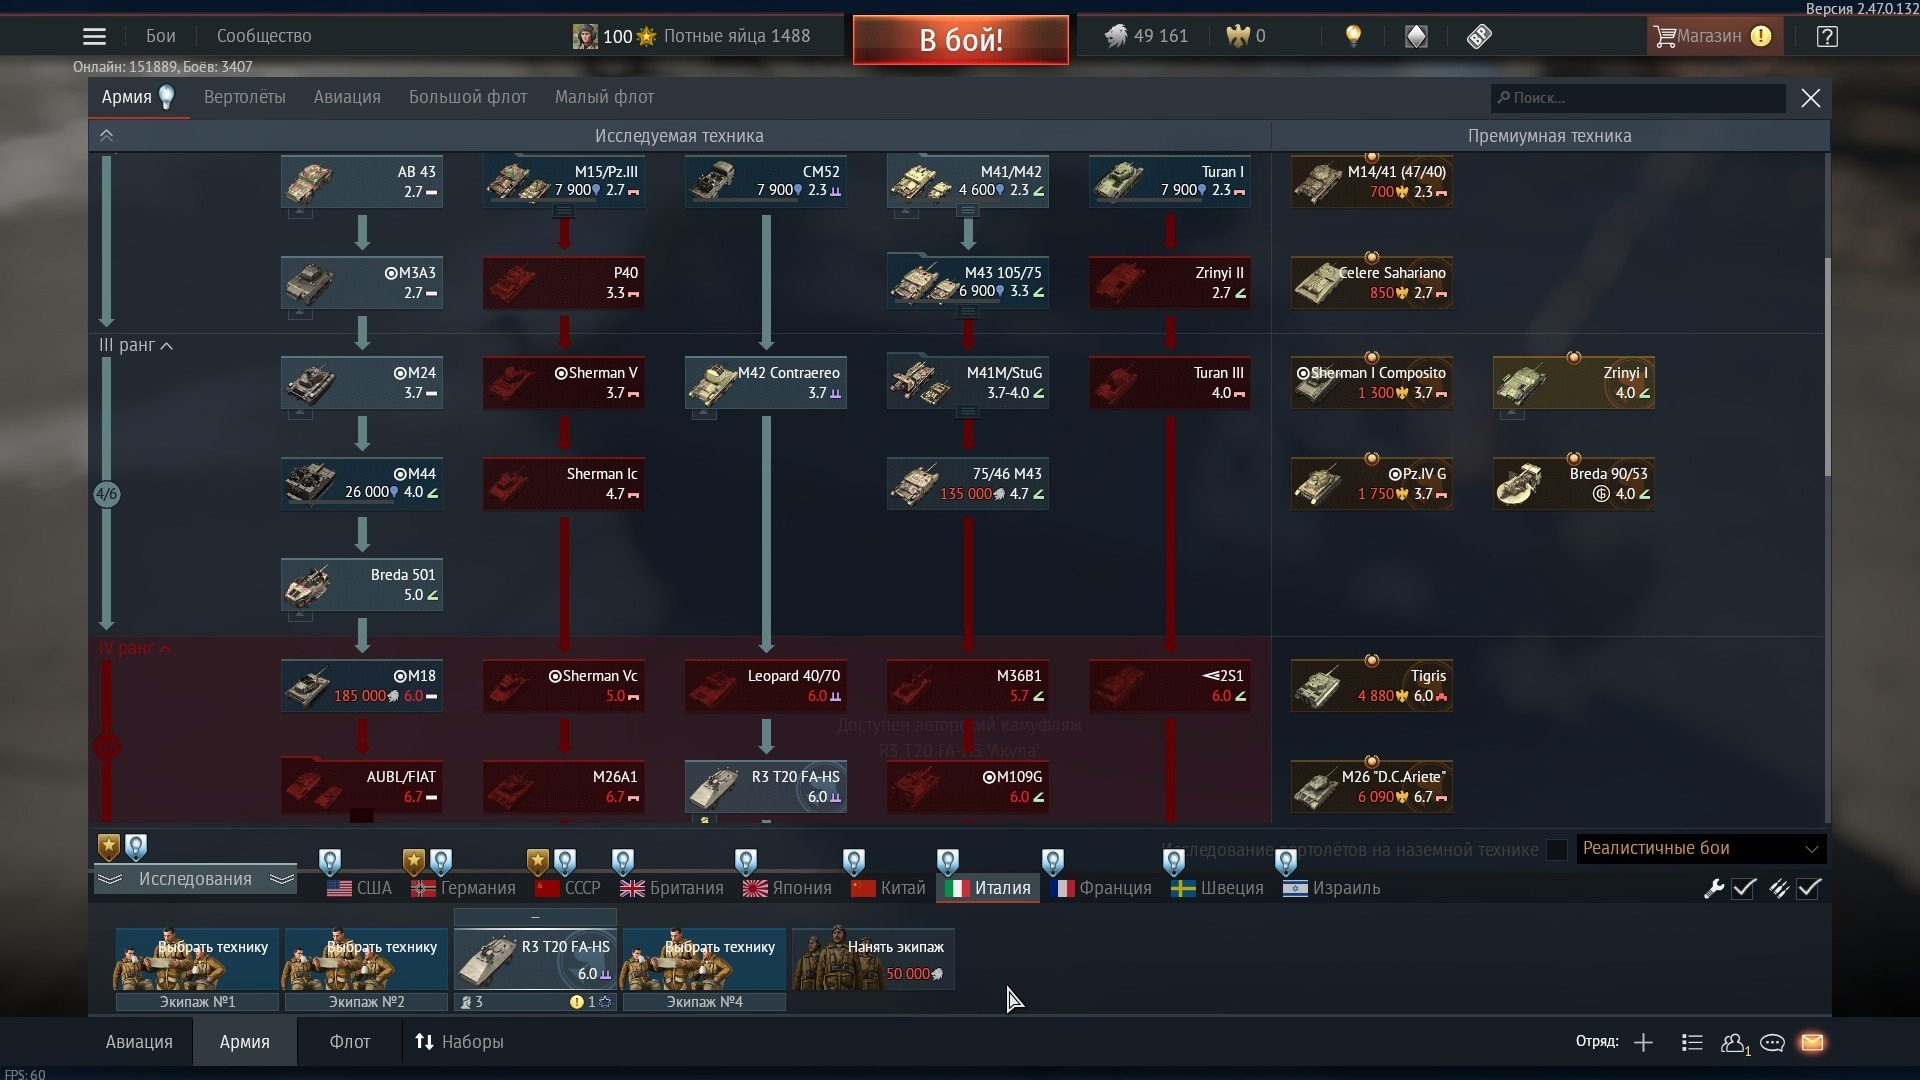This screenshot has height=1080, width=1920.
Task: Enable helicopter research on ground vehicles checkbox
Action: tap(1556, 850)
